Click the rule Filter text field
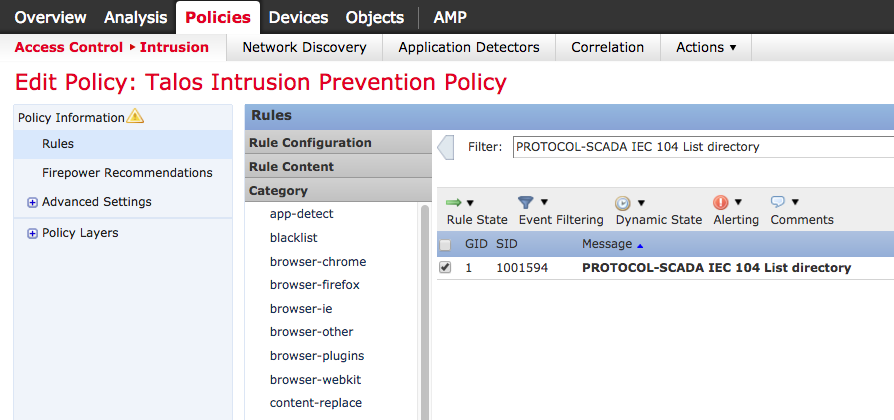Viewport: 894px width, 420px height. click(x=700, y=147)
